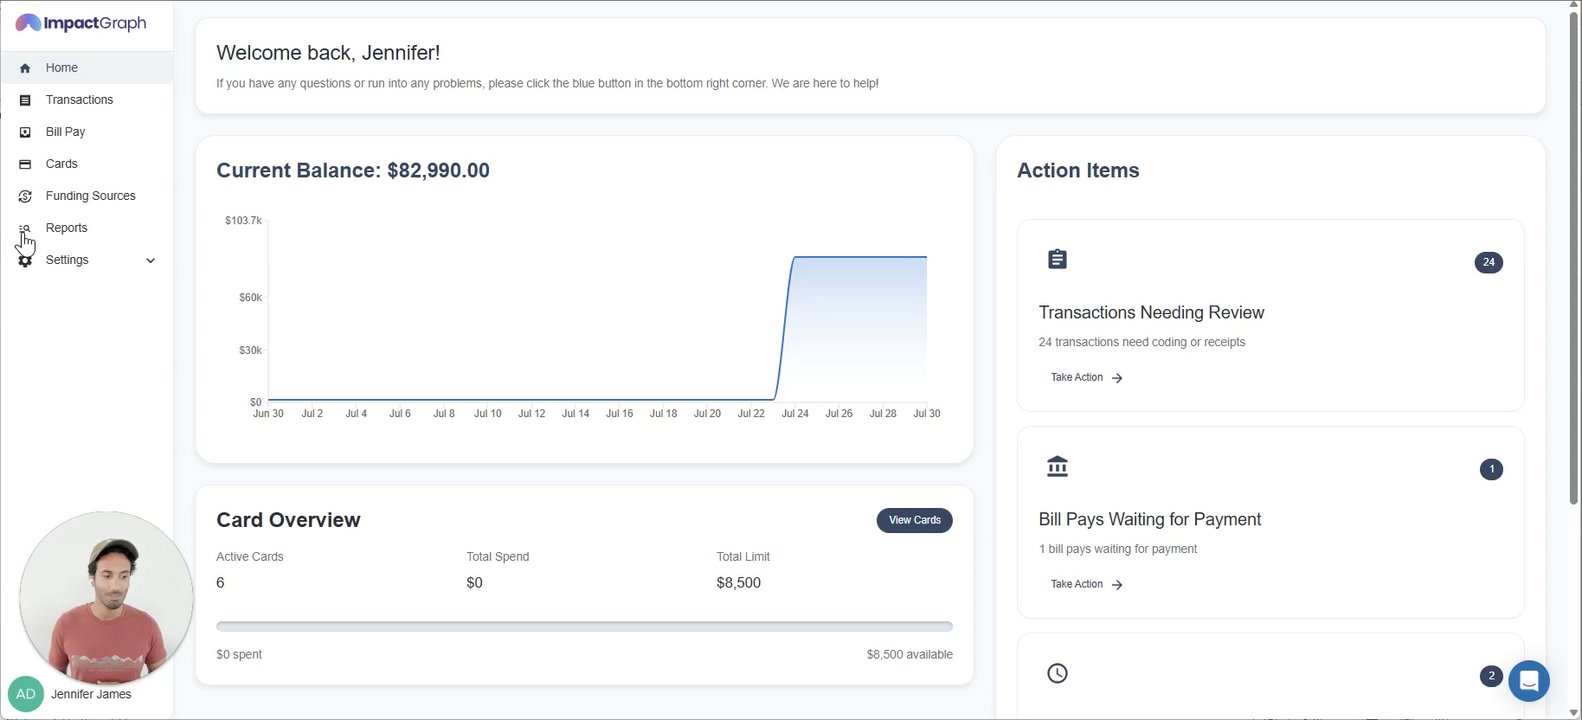Click the Transactions sidebar icon
The image size is (1582, 720).
tap(25, 100)
